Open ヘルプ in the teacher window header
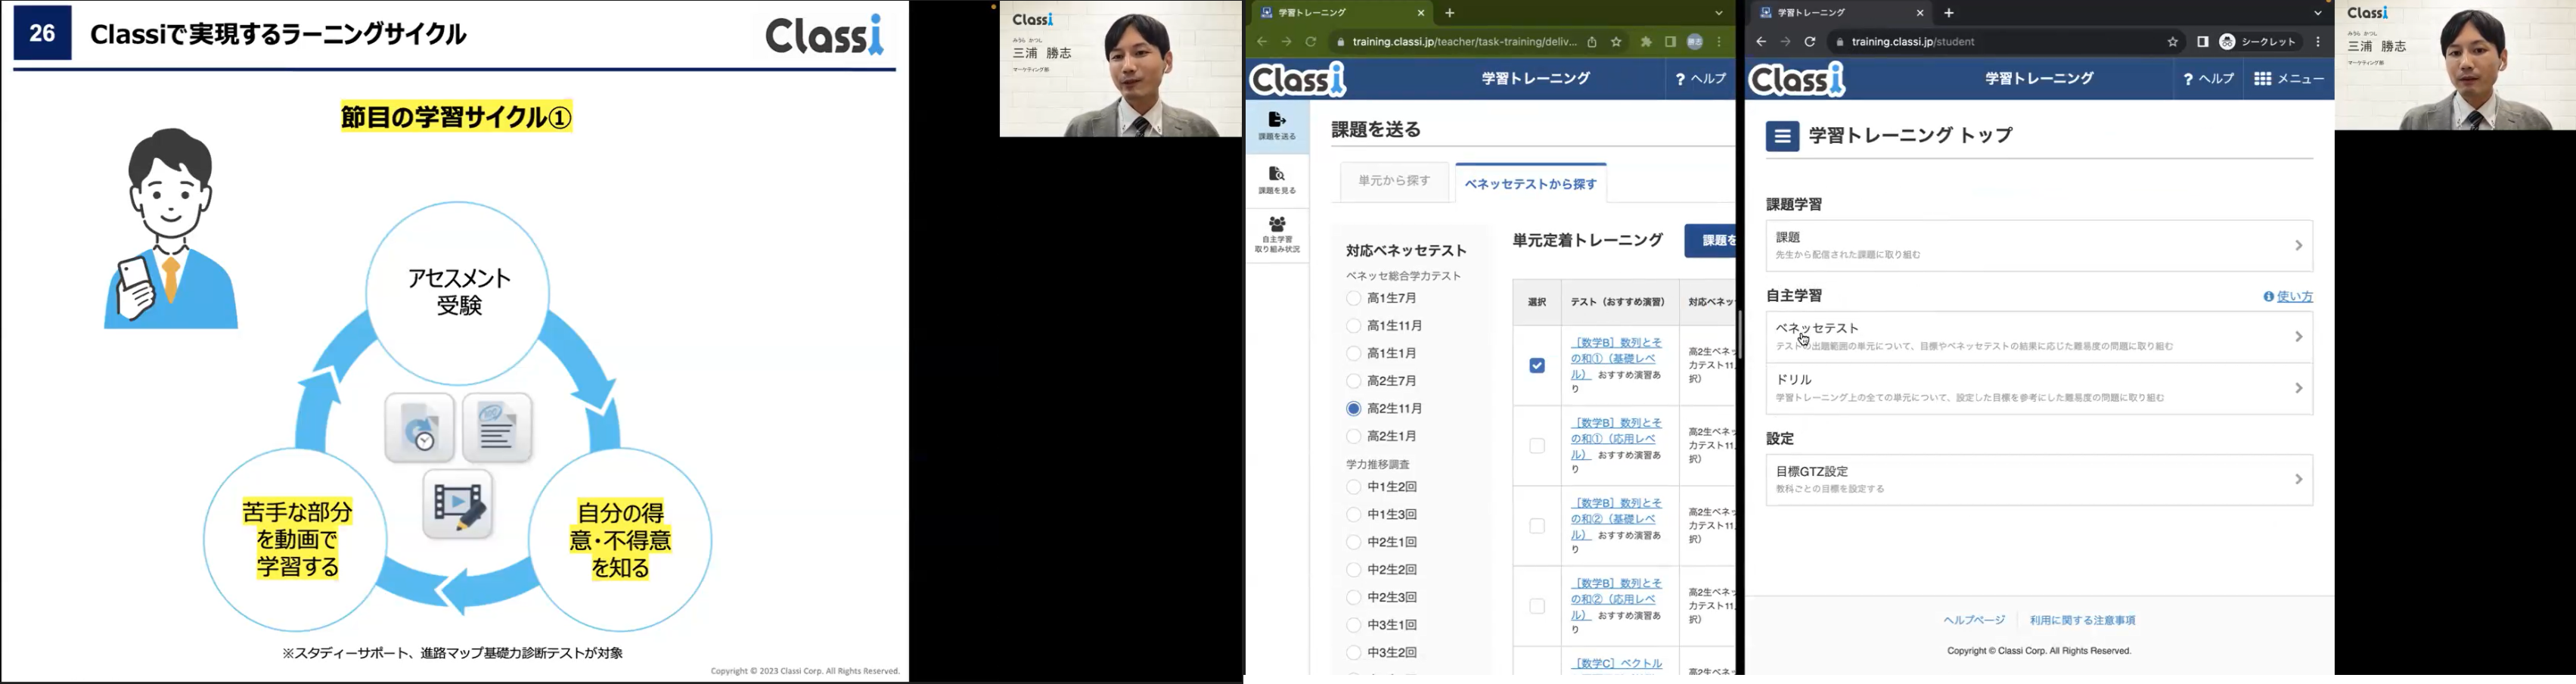The image size is (2576, 684). [x=1700, y=79]
